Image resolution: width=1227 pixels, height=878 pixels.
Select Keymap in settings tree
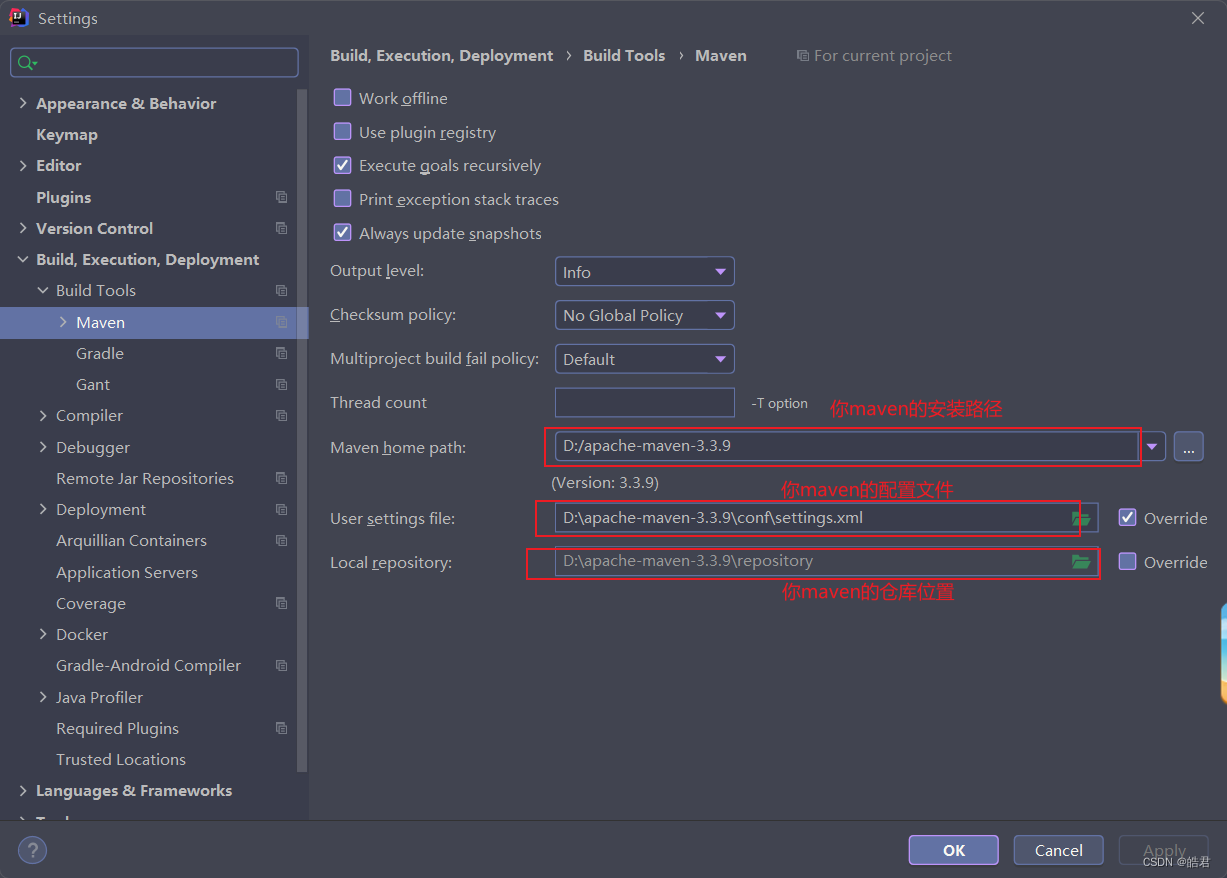[x=67, y=135]
